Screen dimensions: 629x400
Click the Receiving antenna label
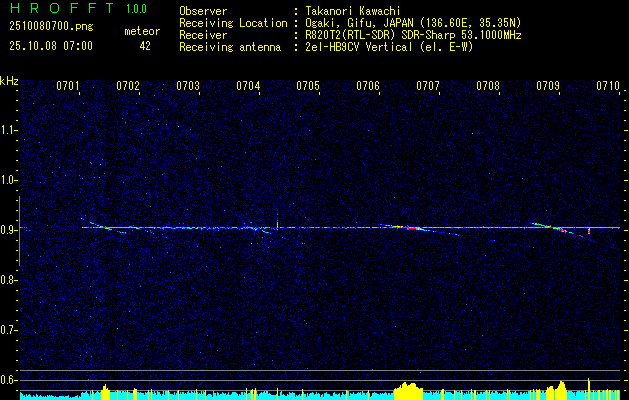click(x=230, y=47)
